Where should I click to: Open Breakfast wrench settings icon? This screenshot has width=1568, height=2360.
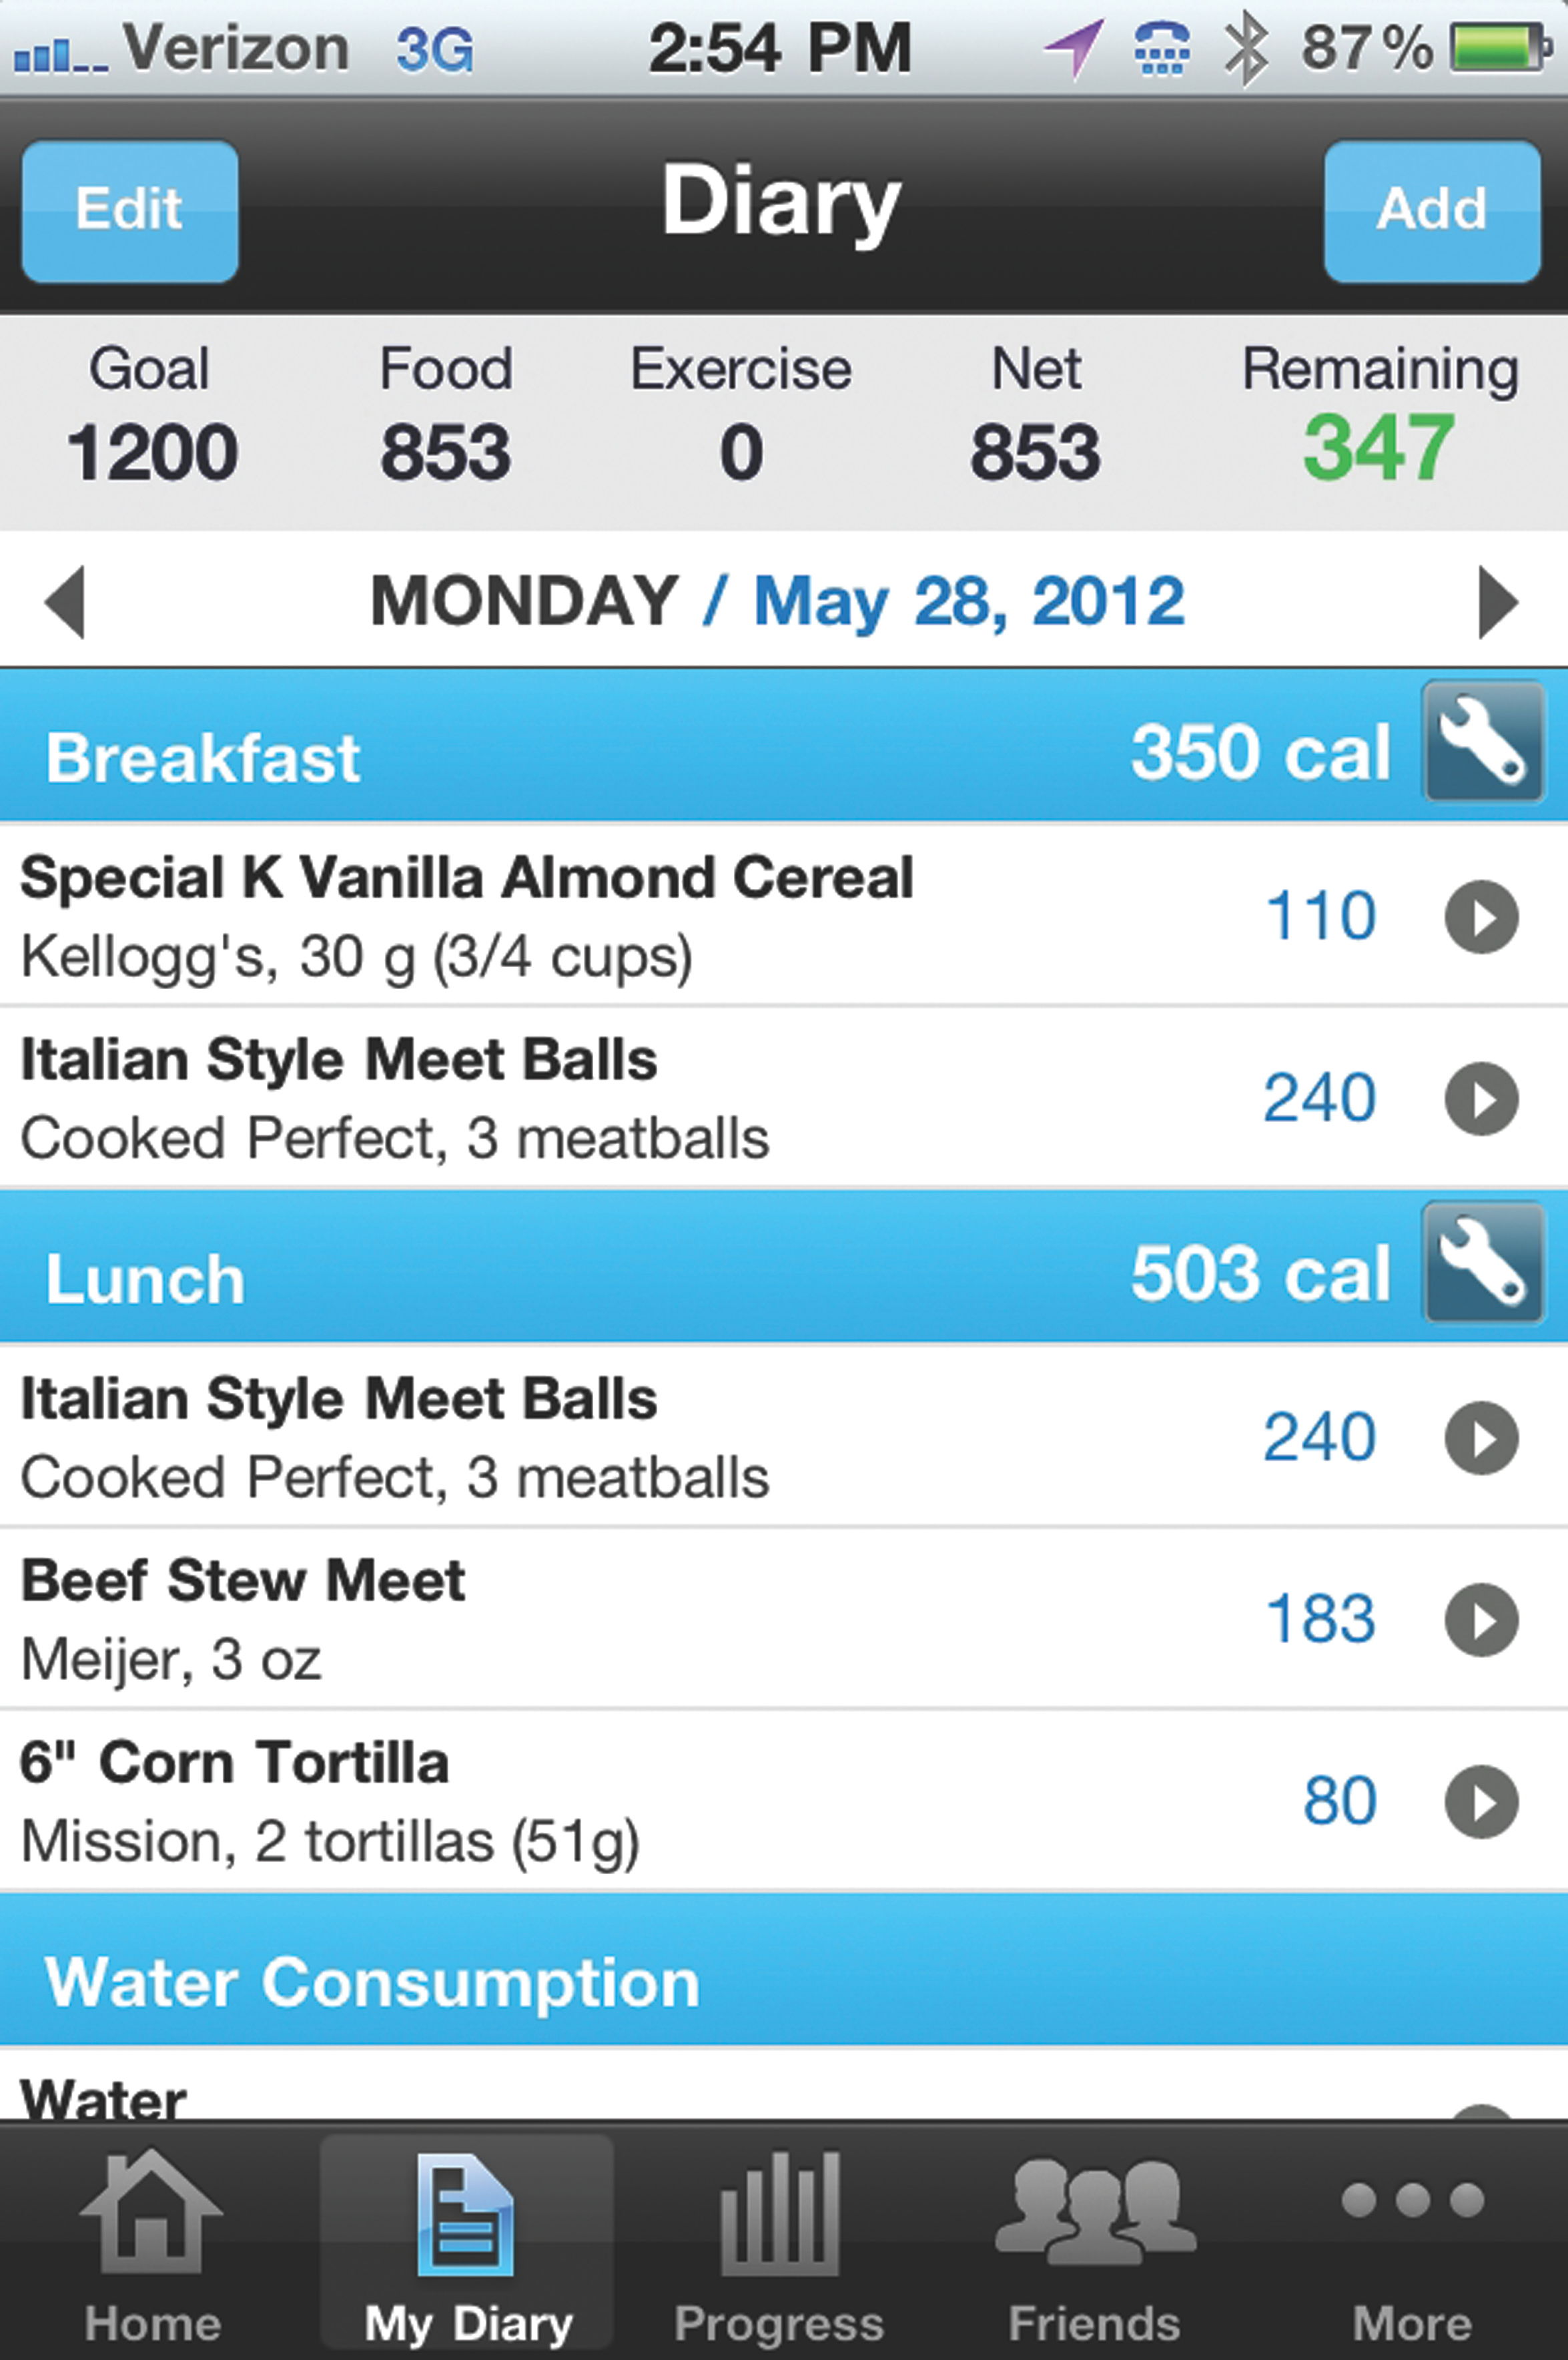1482,741
